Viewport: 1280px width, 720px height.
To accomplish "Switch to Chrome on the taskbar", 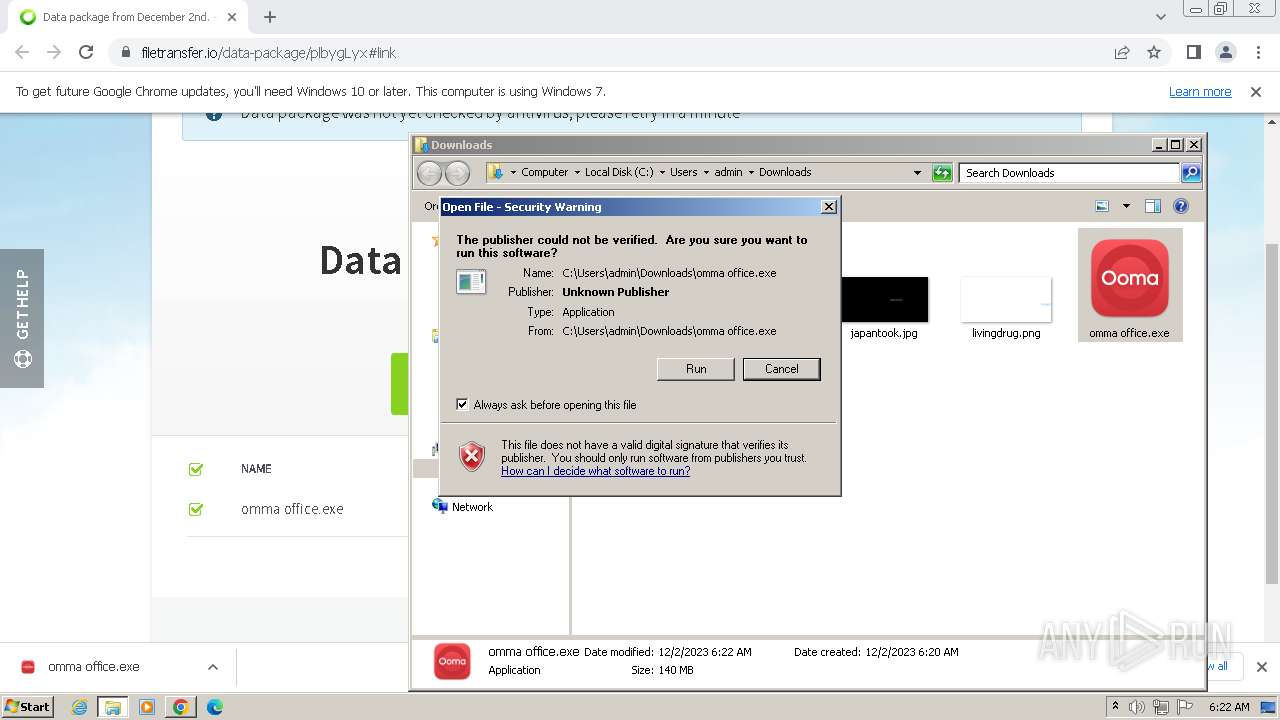I will (x=181, y=707).
